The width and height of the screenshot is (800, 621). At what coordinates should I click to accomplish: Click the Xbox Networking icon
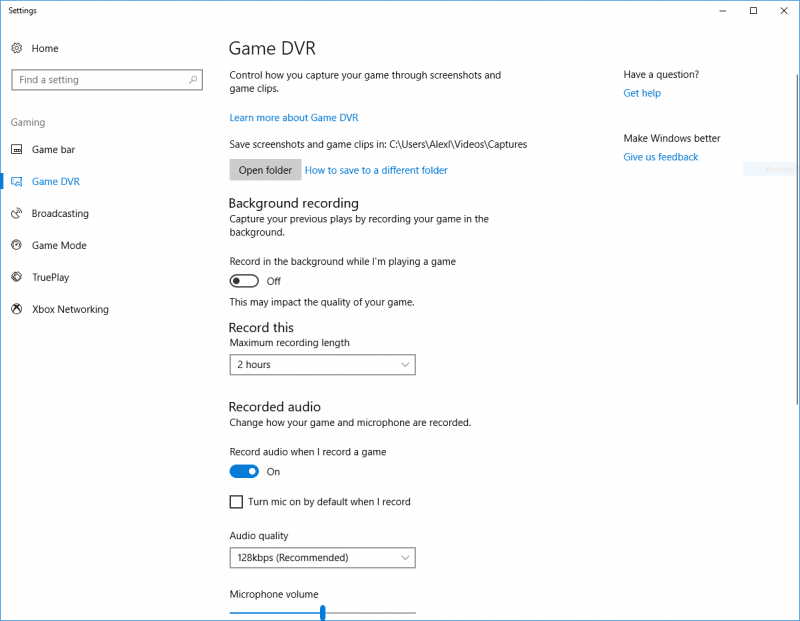click(17, 309)
